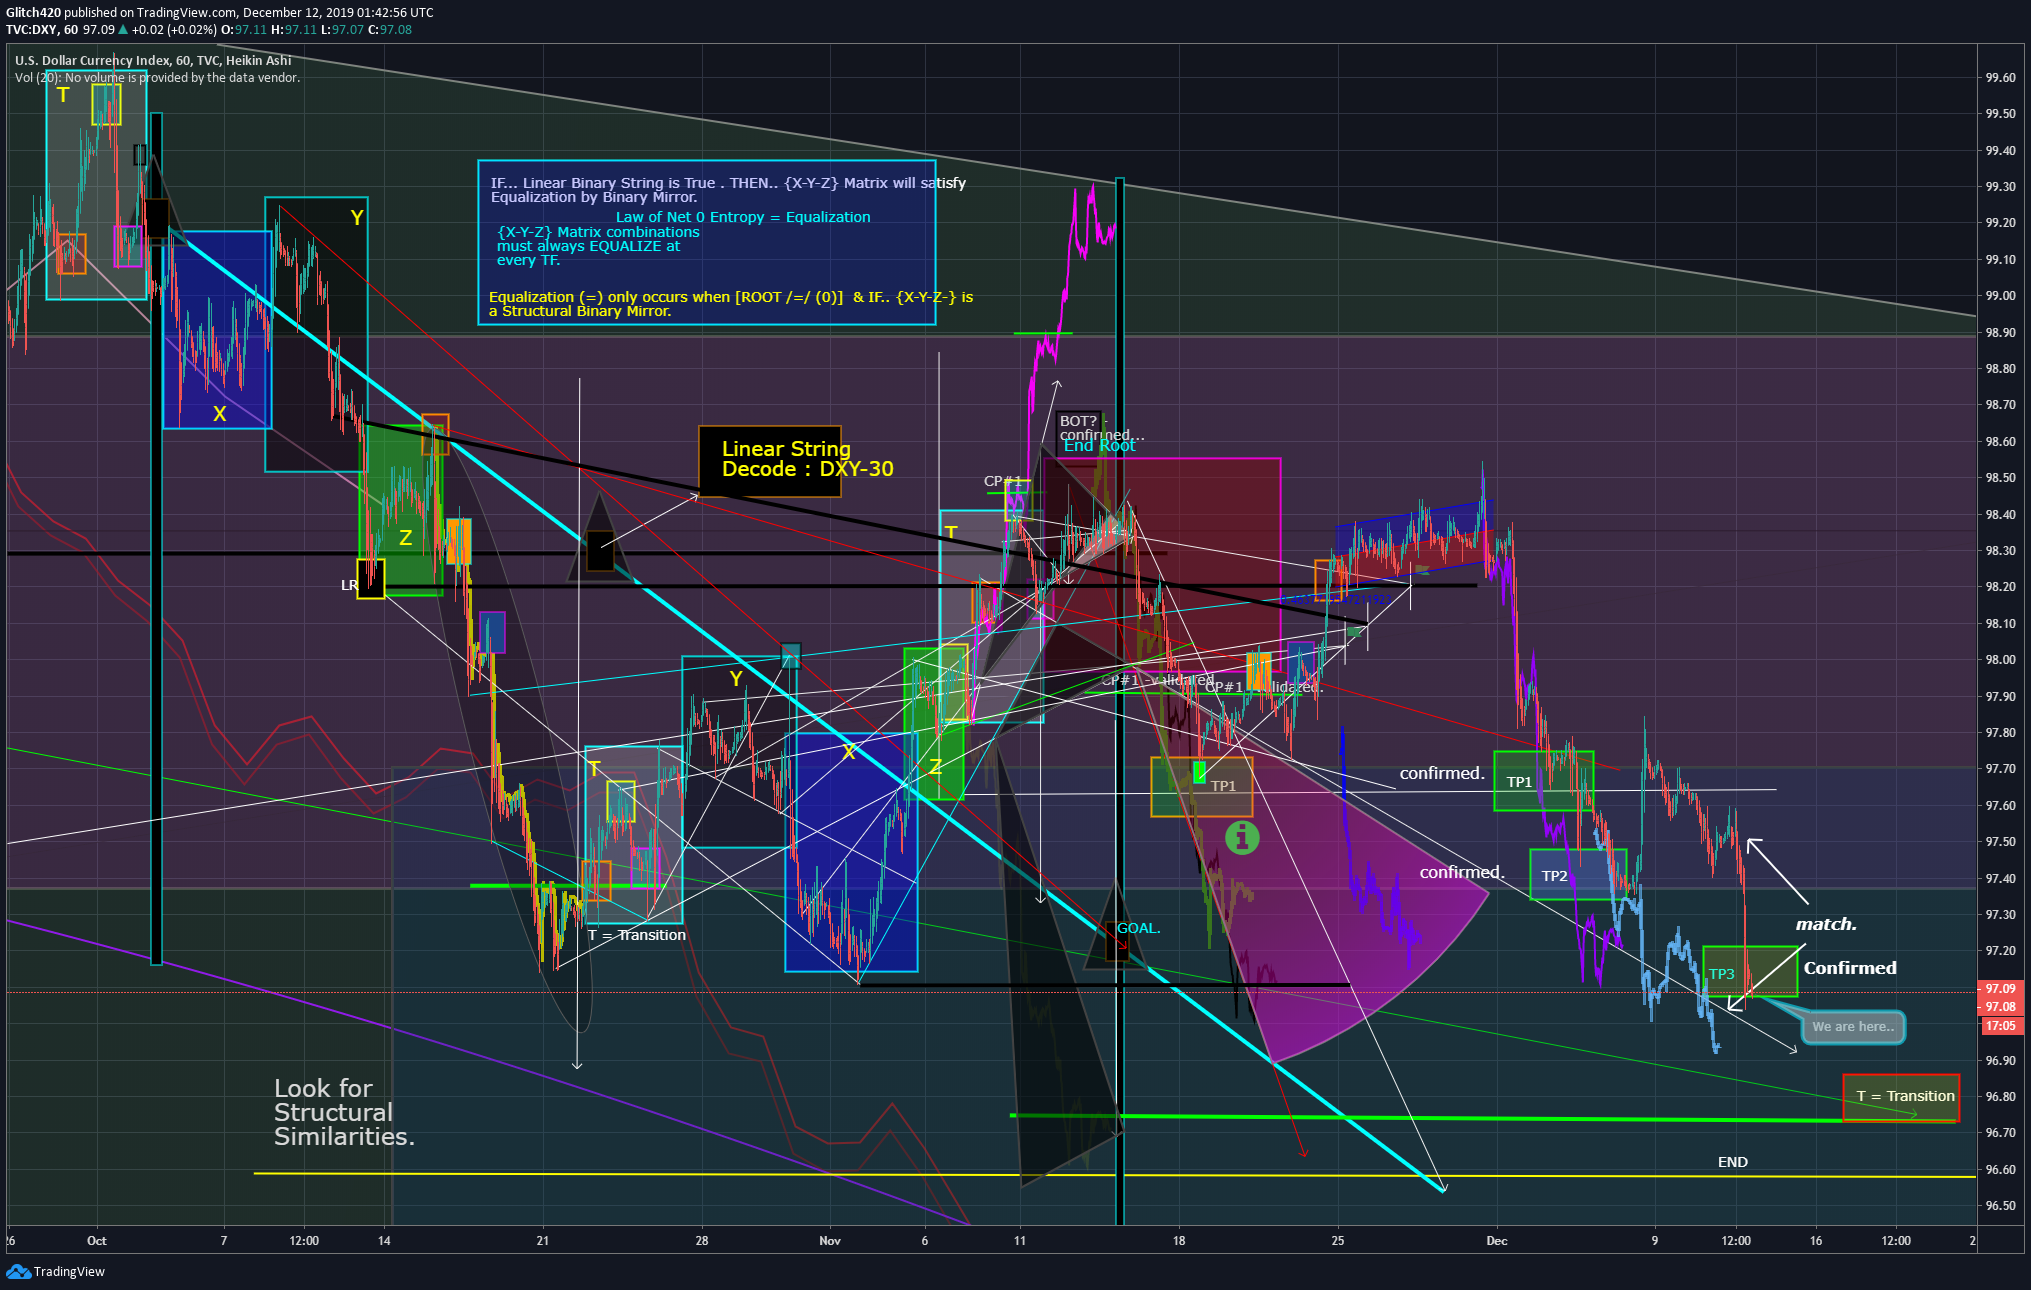This screenshot has height=1290, width=2031.
Task: Click the 'Dec' label on the time axis
Action: click(1496, 1241)
